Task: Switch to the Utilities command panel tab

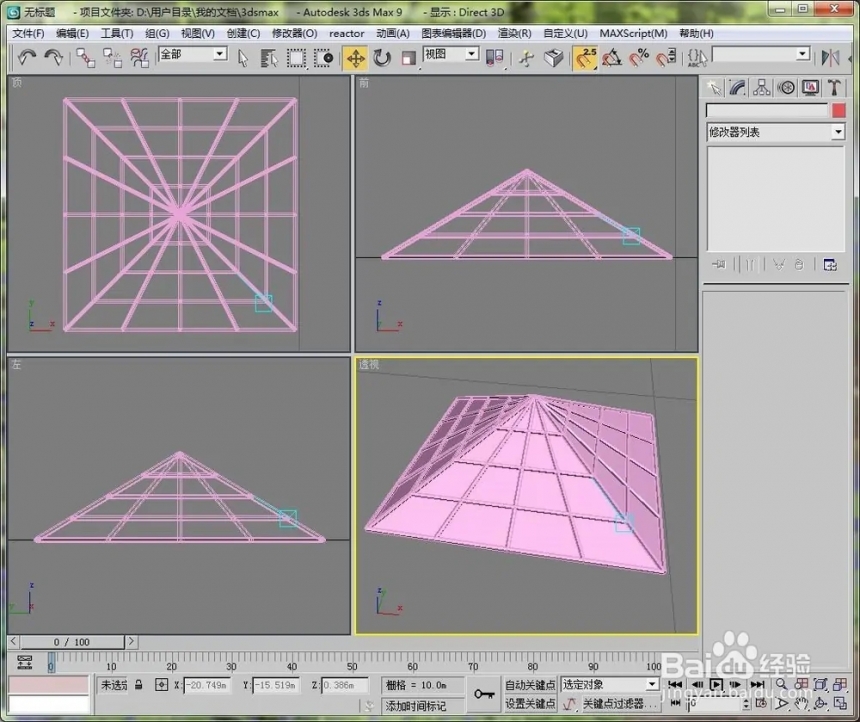Action: pos(835,88)
